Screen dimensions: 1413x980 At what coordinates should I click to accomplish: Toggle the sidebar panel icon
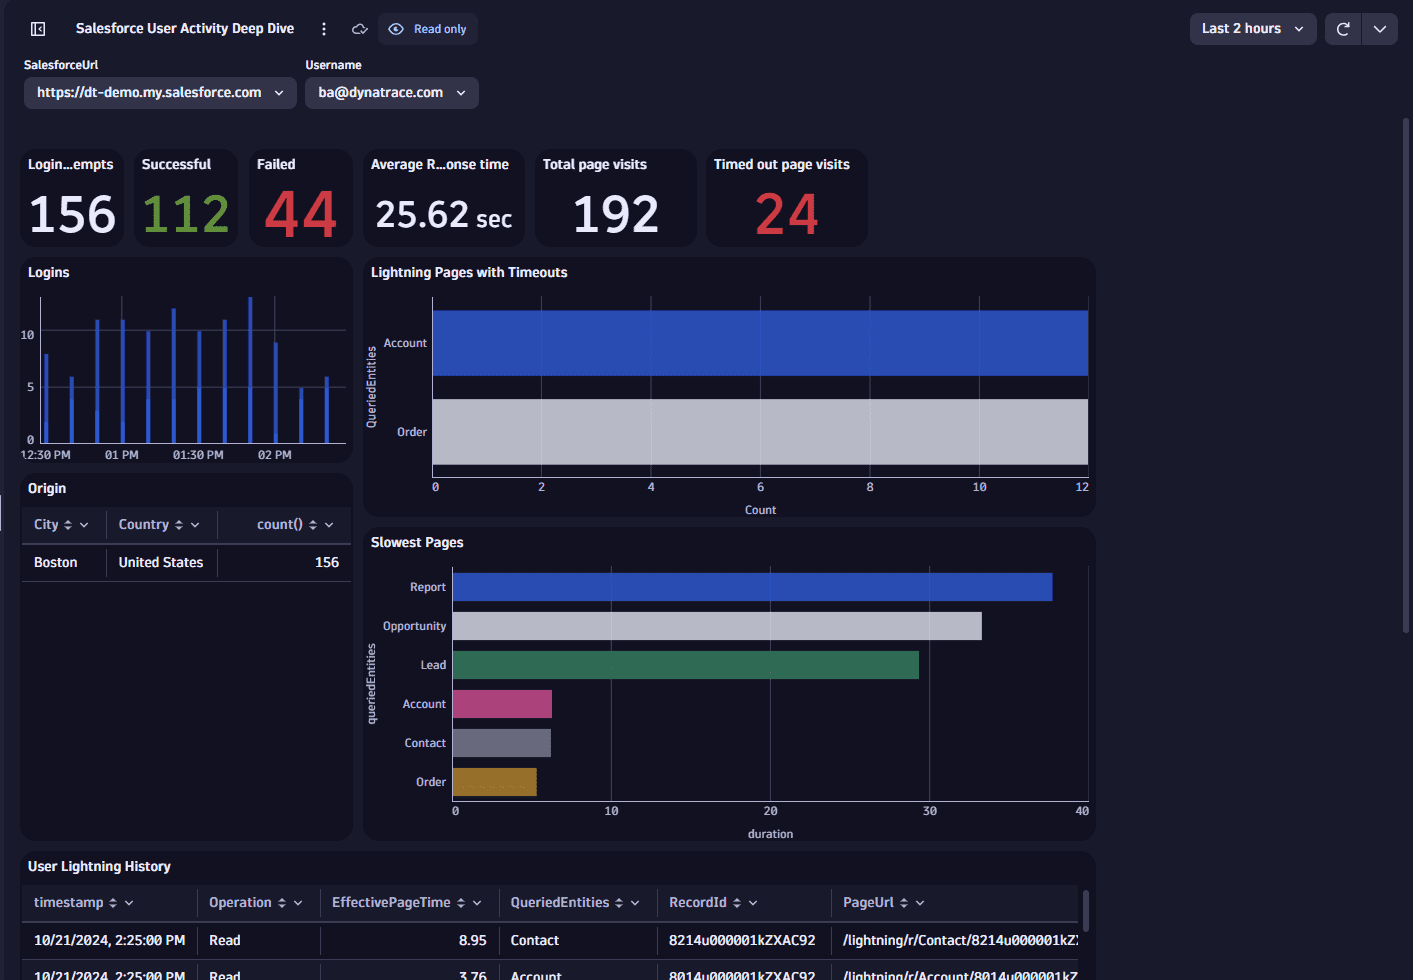click(x=38, y=29)
